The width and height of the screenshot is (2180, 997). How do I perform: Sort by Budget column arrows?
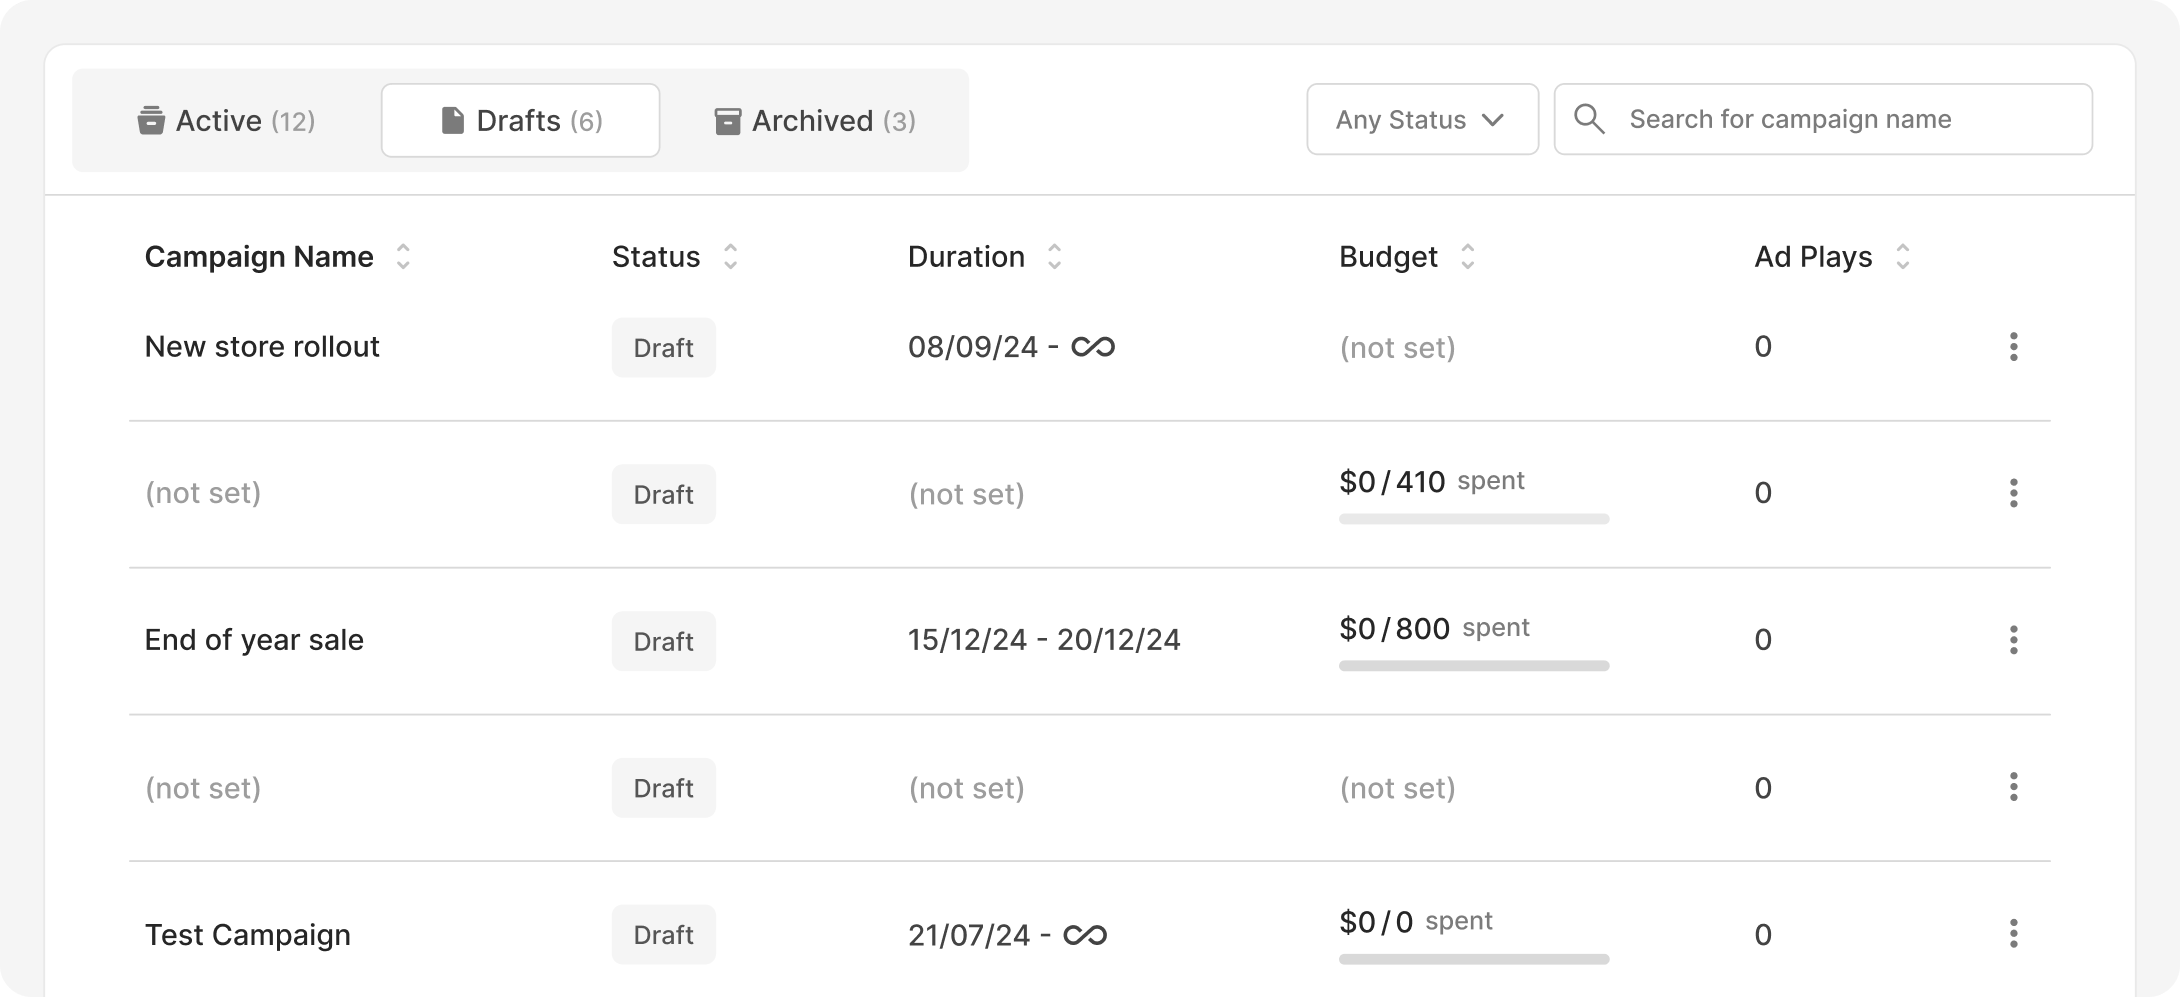tap(1467, 257)
